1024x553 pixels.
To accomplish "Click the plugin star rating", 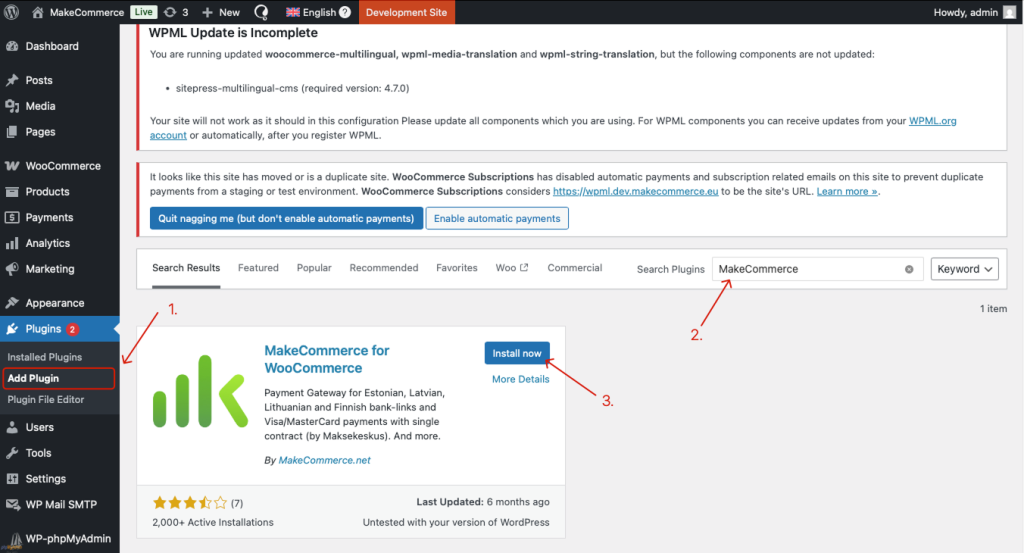I will point(189,503).
